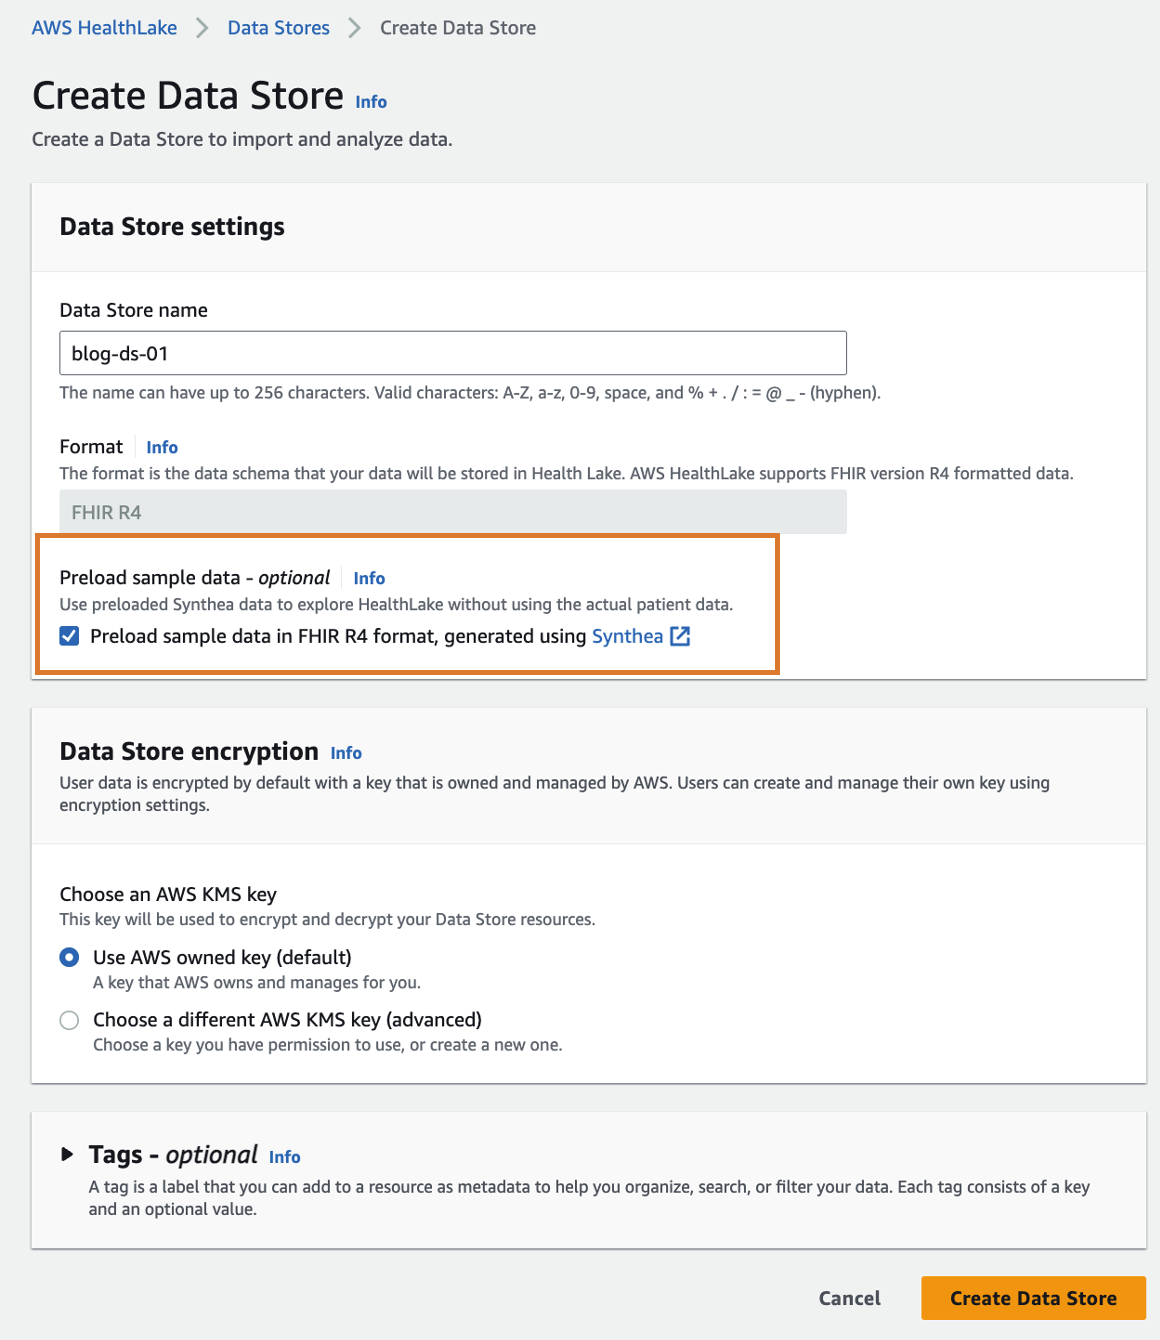Open Info link next to Format
This screenshot has width=1160, height=1340.
coord(162,447)
